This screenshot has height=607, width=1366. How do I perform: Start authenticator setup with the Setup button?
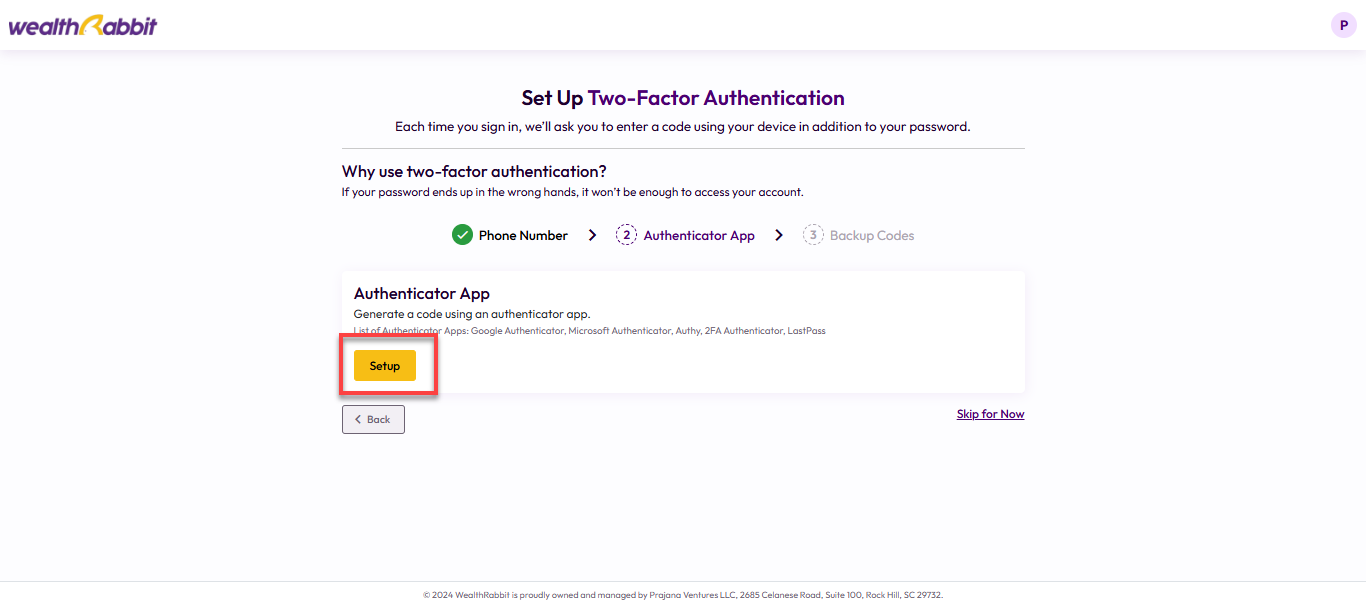pyautogui.click(x=385, y=366)
